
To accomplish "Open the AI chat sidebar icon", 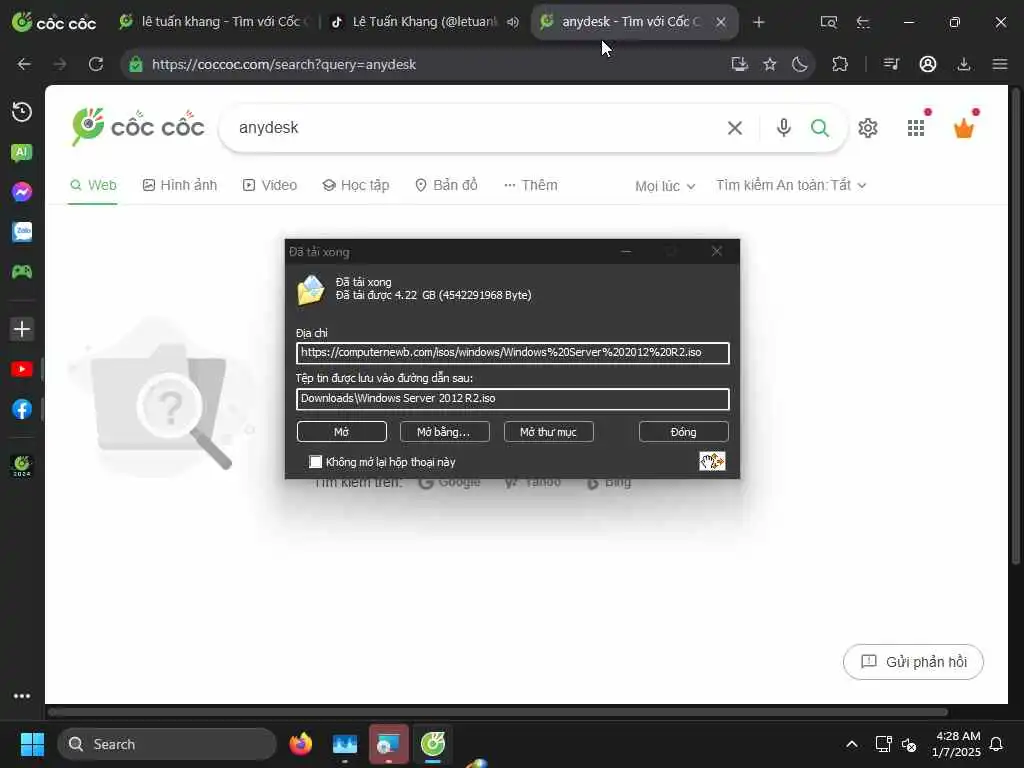I will click(22, 153).
